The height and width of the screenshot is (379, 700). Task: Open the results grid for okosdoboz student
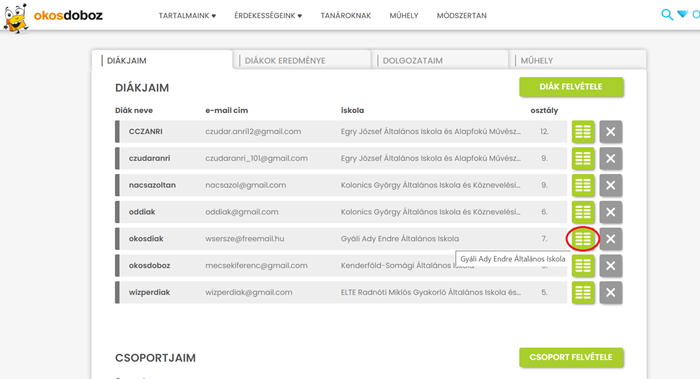pyautogui.click(x=583, y=266)
